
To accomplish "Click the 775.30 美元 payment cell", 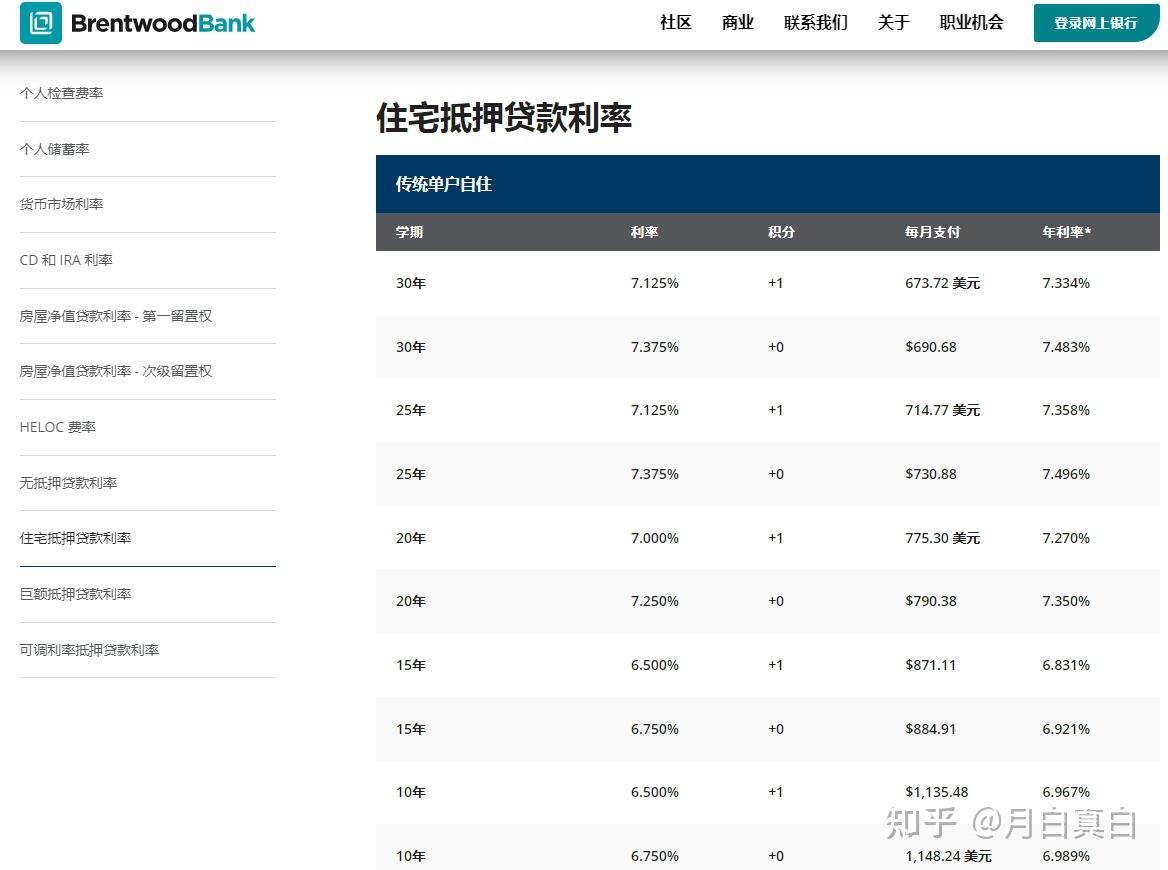I will click(942, 538).
